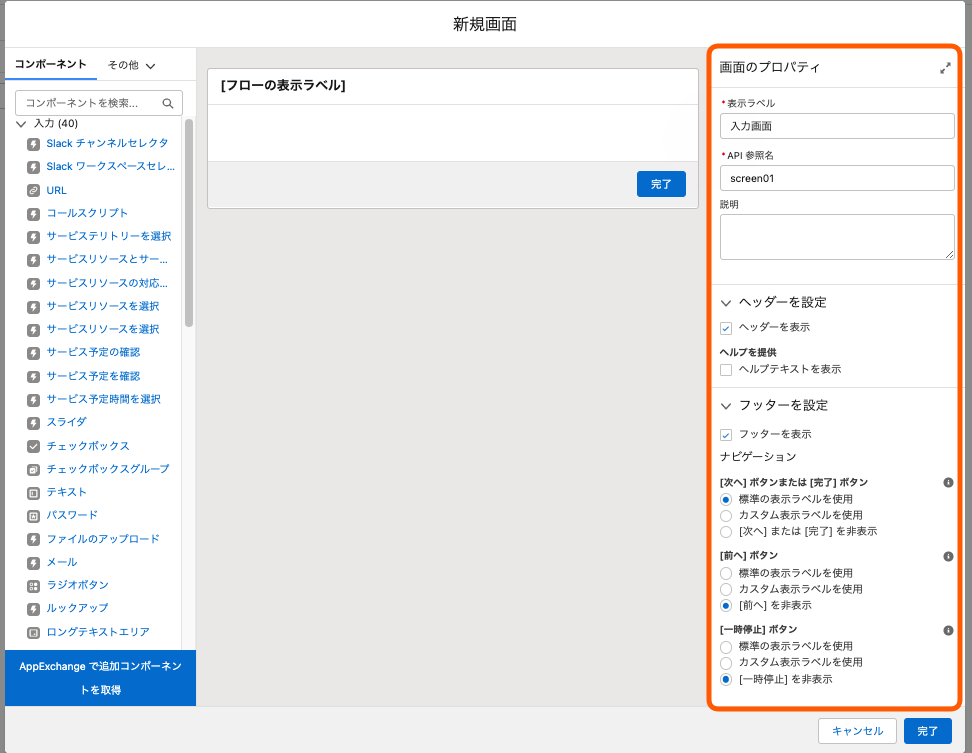The width and height of the screenshot is (972, 753).
Task: Click the コールスクリプト component icon
Action: click(33, 214)
